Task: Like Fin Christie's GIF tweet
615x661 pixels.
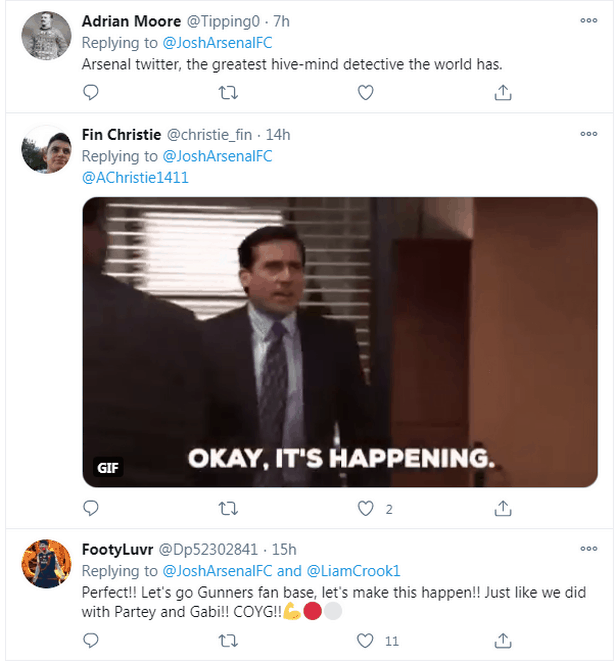Action: 365,508
